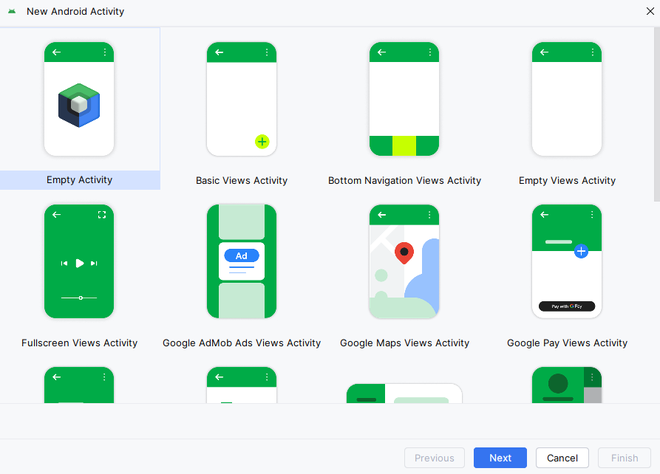Click the disabled Previous button
The image size is (660, 474).
tap(434, 458)
